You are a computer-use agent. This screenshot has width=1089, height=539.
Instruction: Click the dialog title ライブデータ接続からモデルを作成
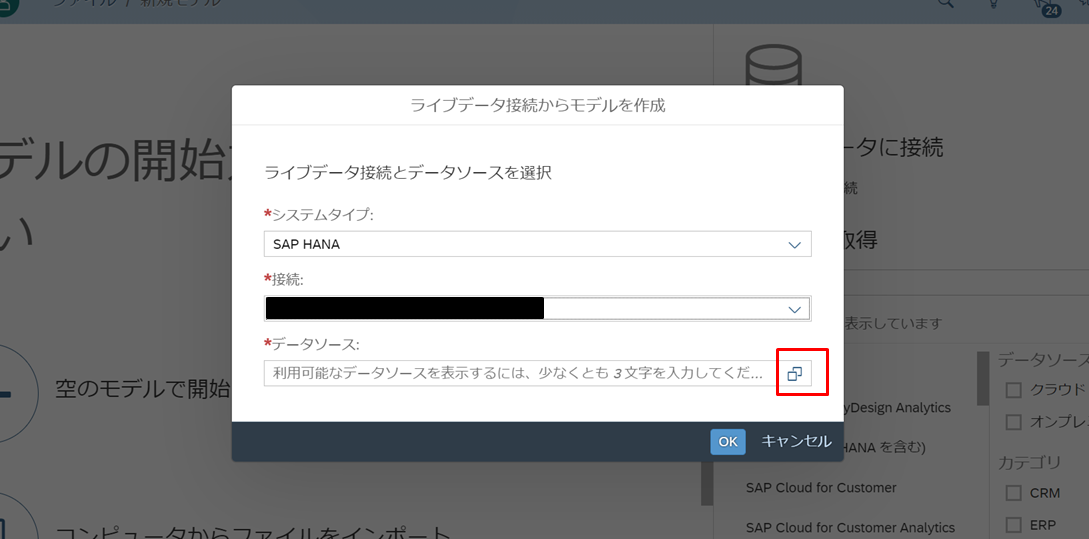point(538,106)
